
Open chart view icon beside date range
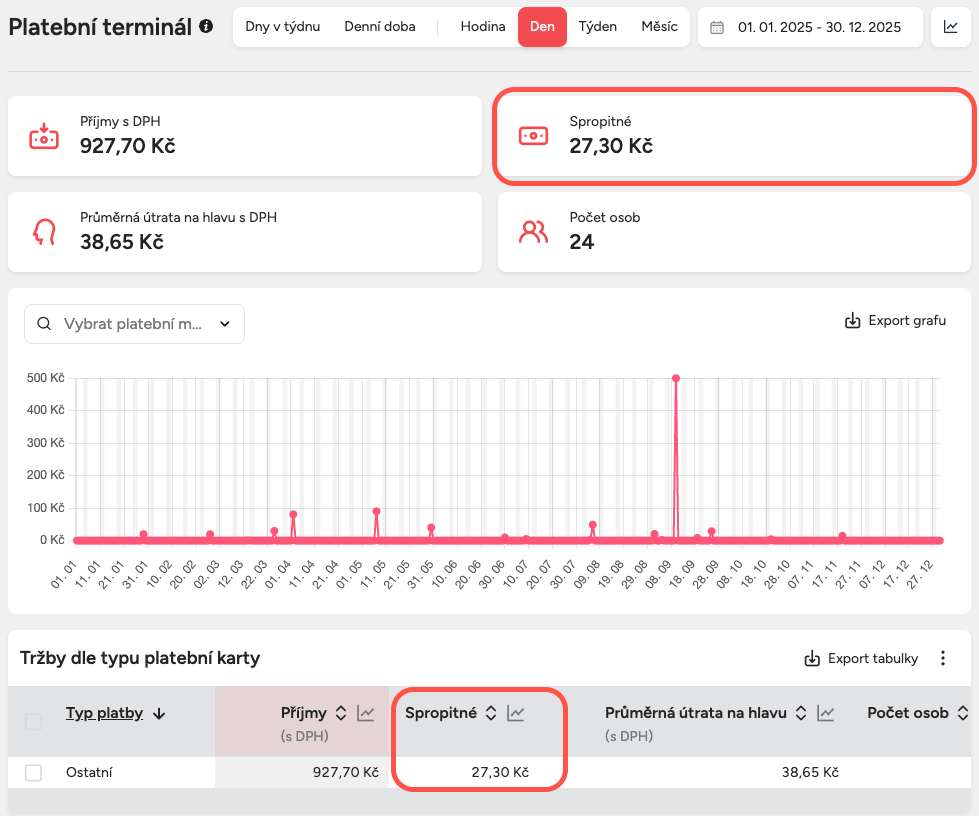[950, 27]
